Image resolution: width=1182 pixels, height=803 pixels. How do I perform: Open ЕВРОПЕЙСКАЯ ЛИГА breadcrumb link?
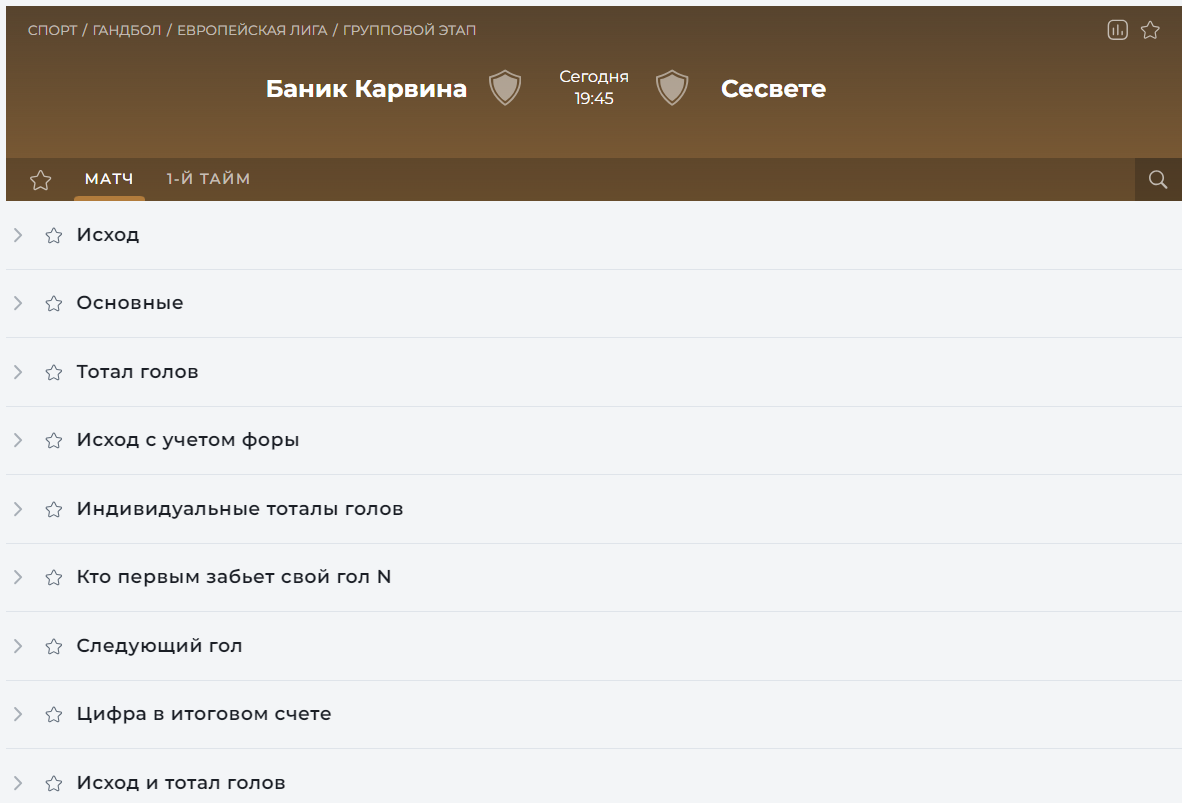tap(252, 30)
